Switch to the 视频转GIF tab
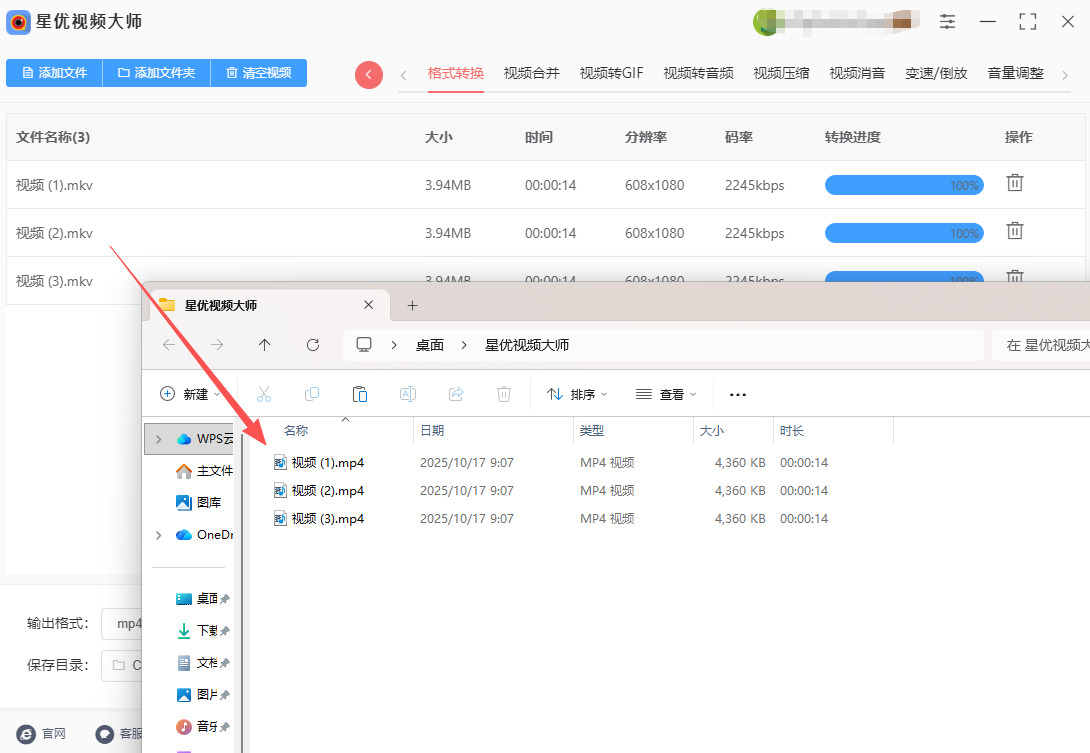Viewport: 1090px width, 753px height. pos(611,73)
